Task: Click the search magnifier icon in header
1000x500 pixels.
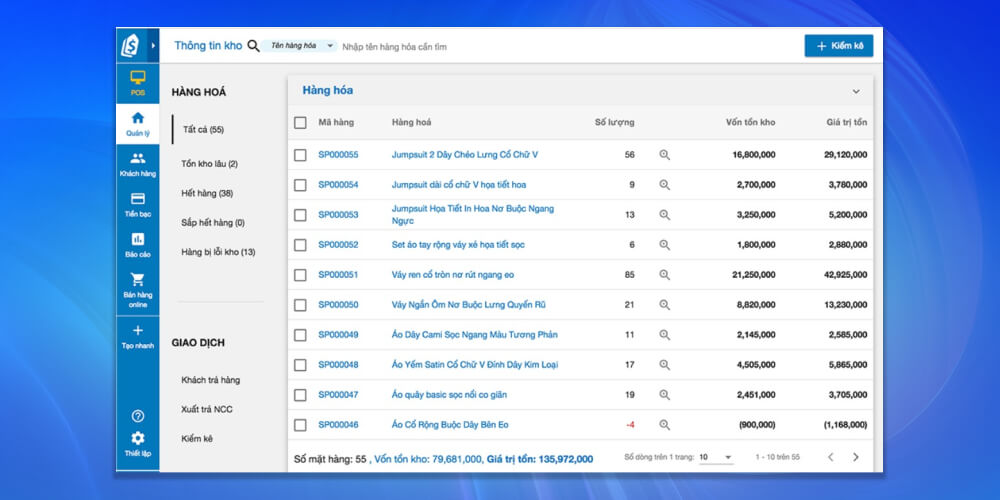Action: (253, 46)
